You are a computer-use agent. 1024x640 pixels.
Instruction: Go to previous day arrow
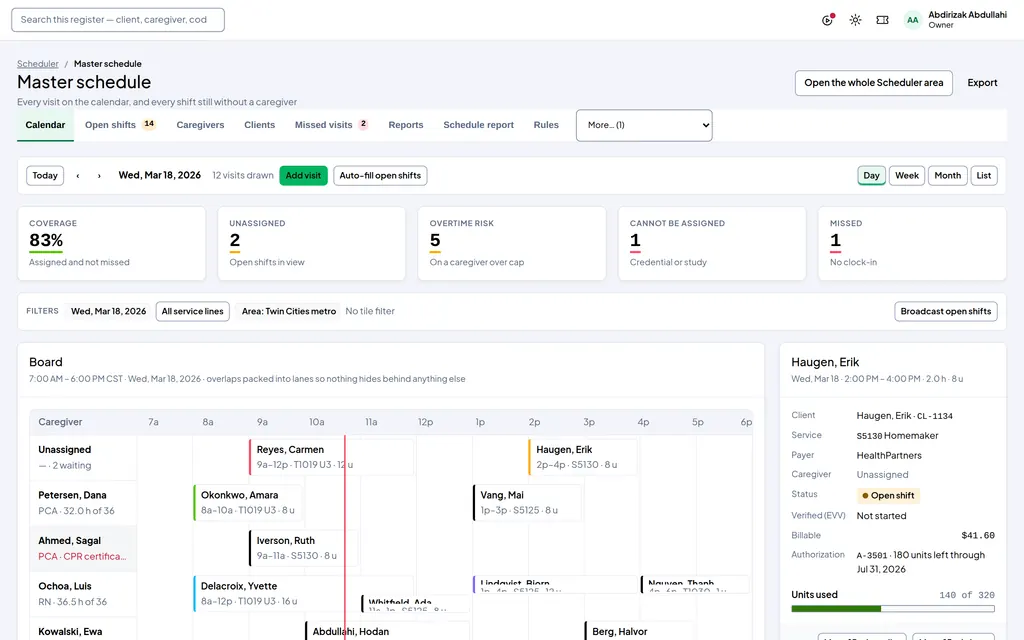click(x=78, y=176)
